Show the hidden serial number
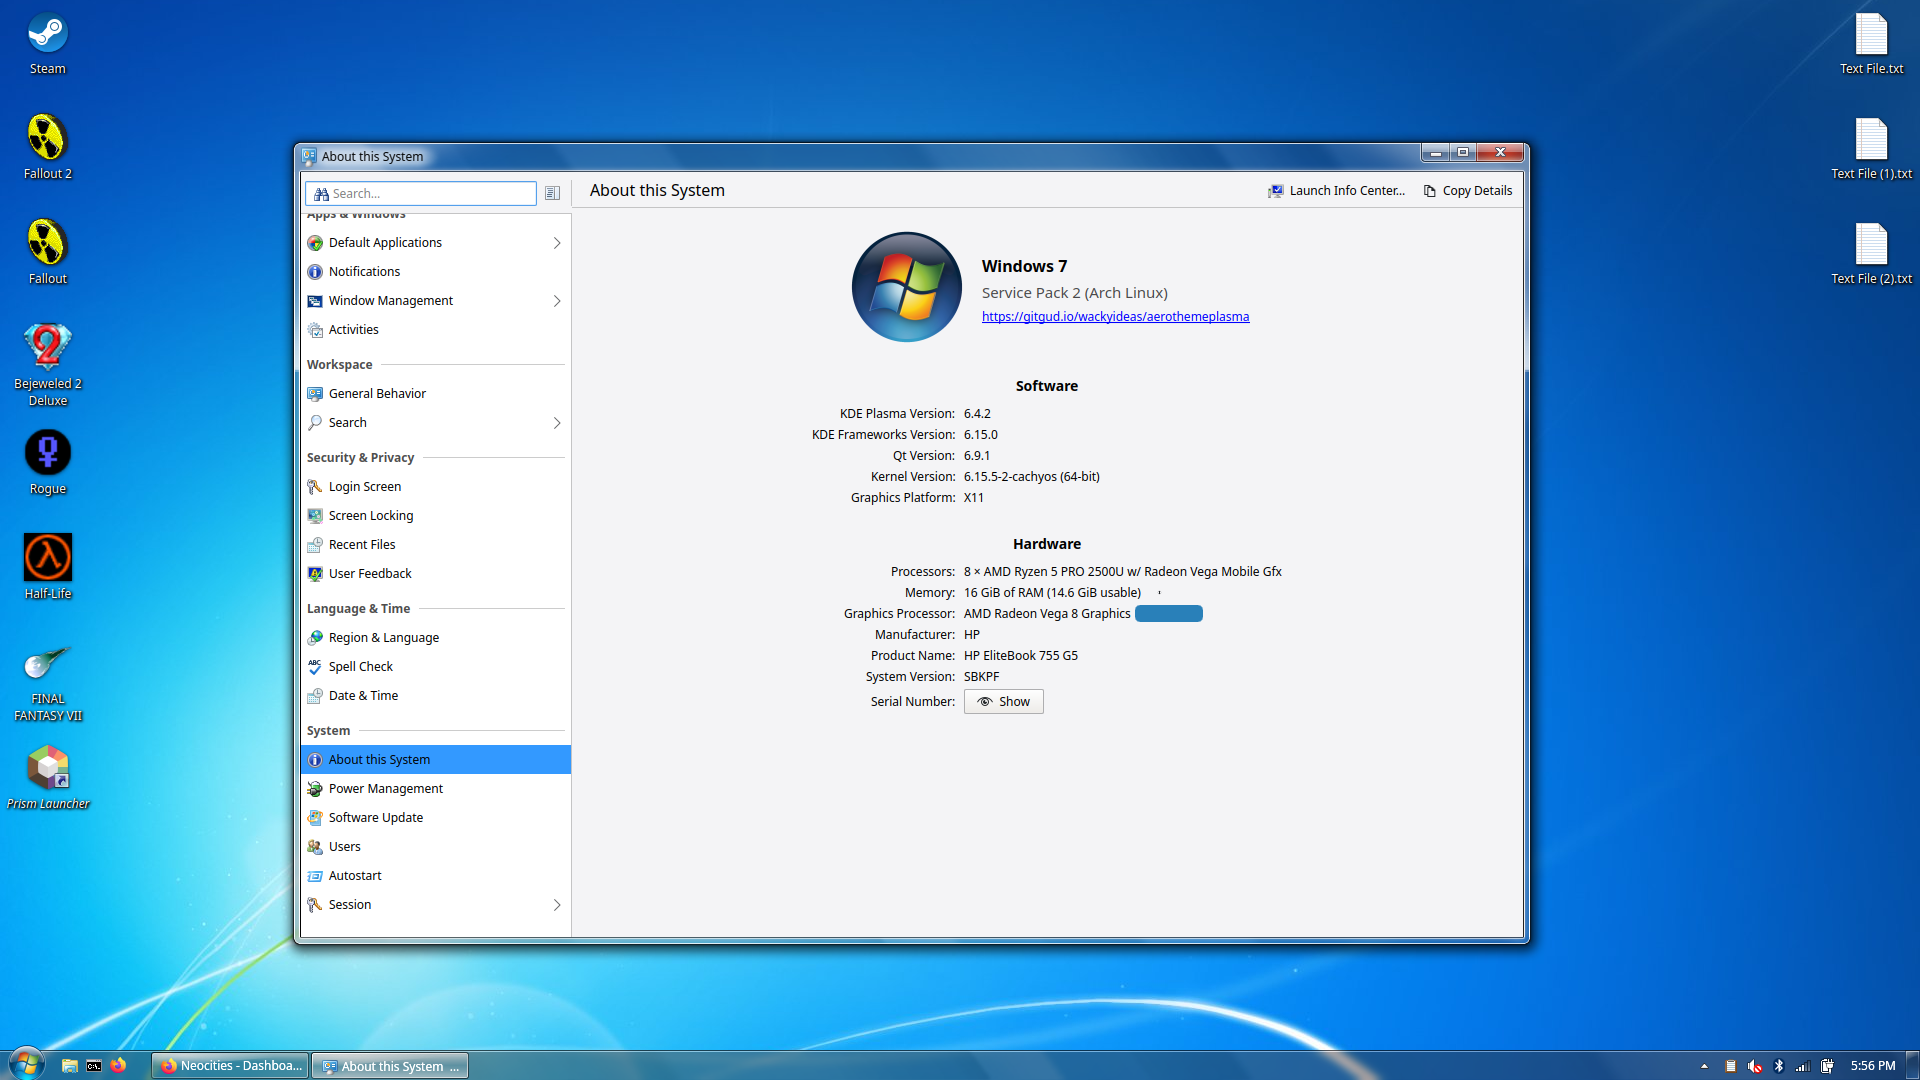Screen dimensions: 1920x1080 1003,702
